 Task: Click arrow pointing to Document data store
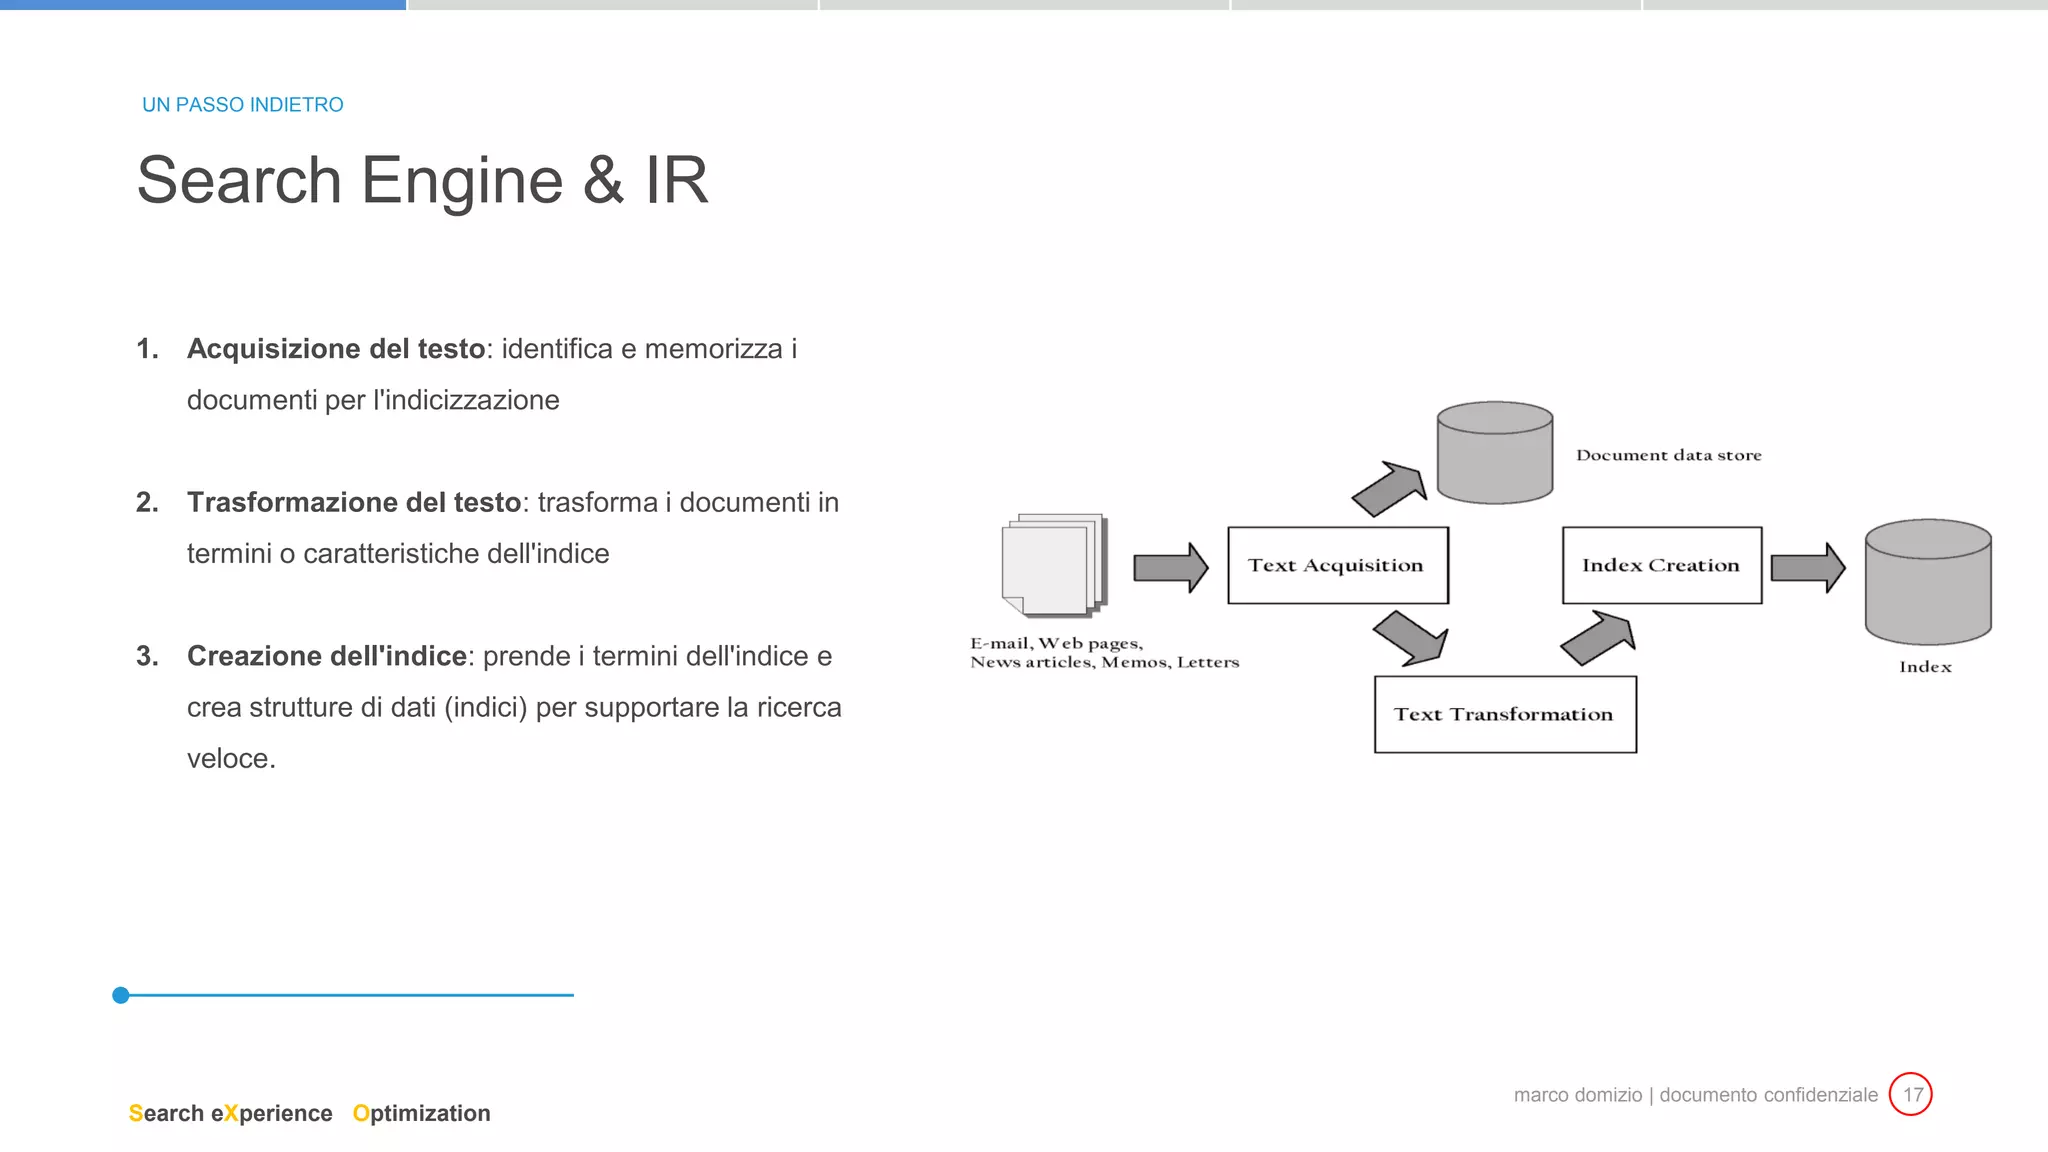1389,489
